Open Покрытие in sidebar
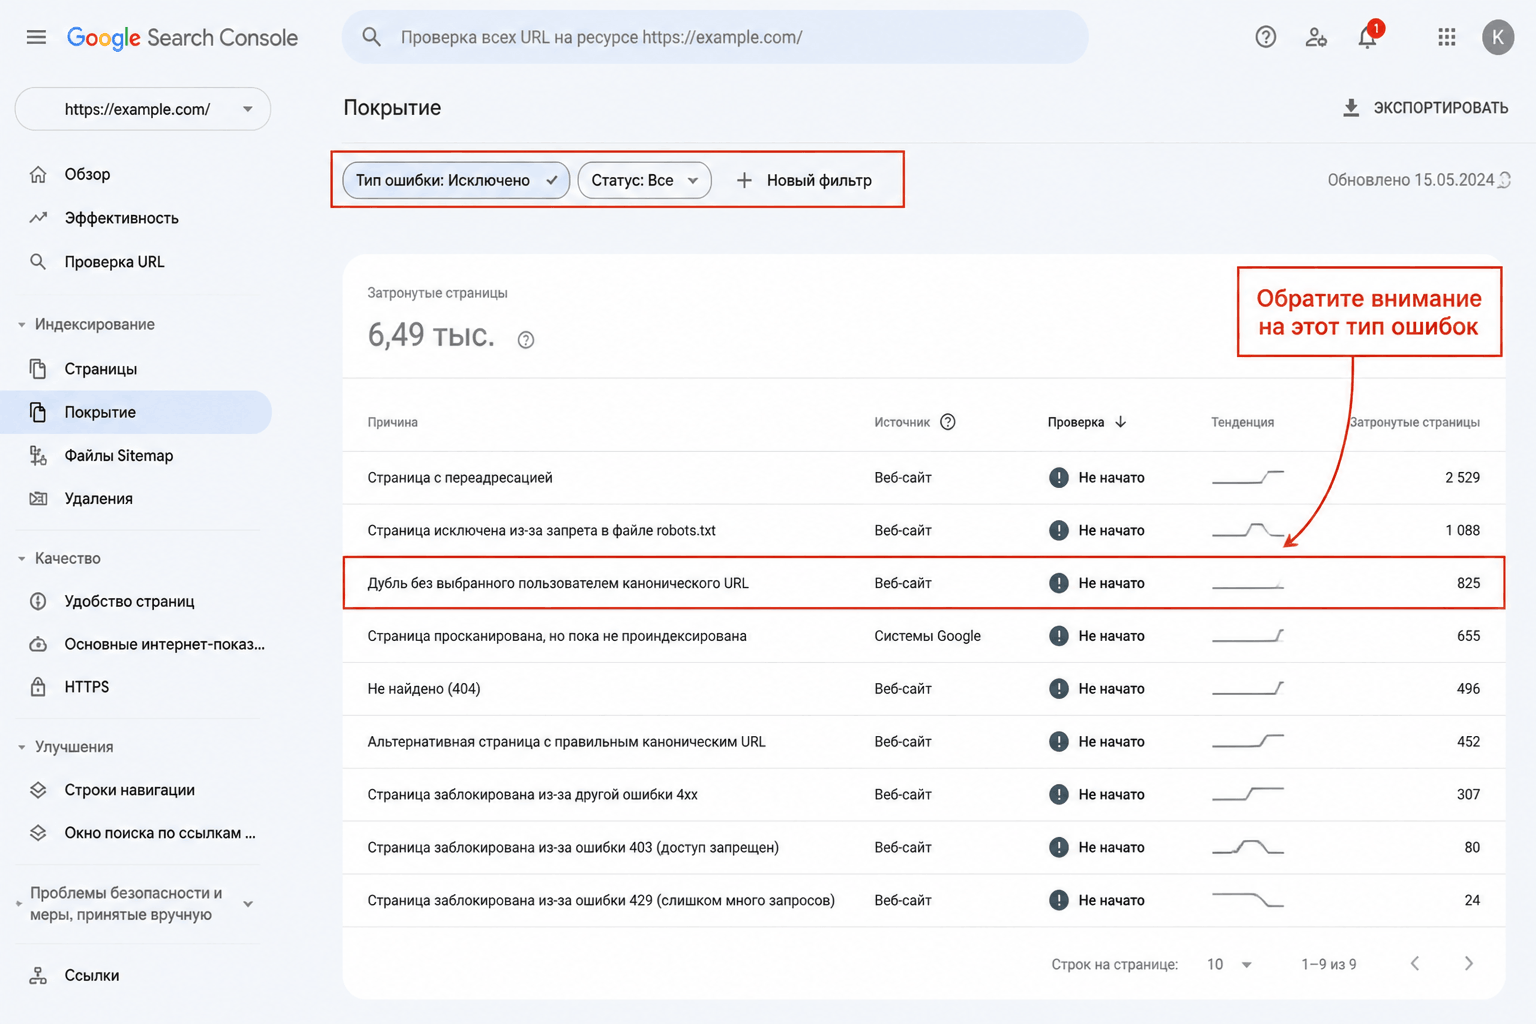Image resolution: width=1536 pixels, height=1024 pixels. [136, 412]
